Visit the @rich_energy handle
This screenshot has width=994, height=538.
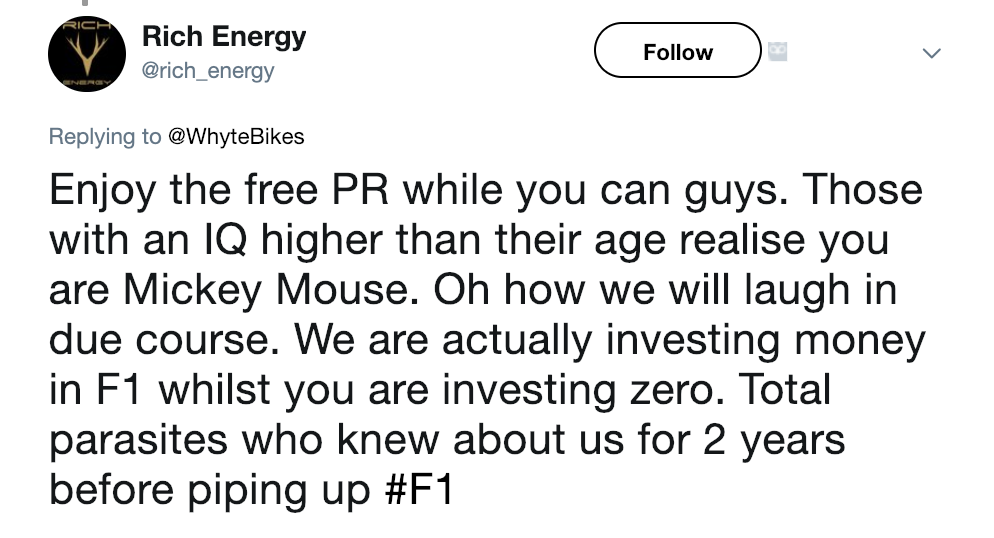tap(208, 71)
